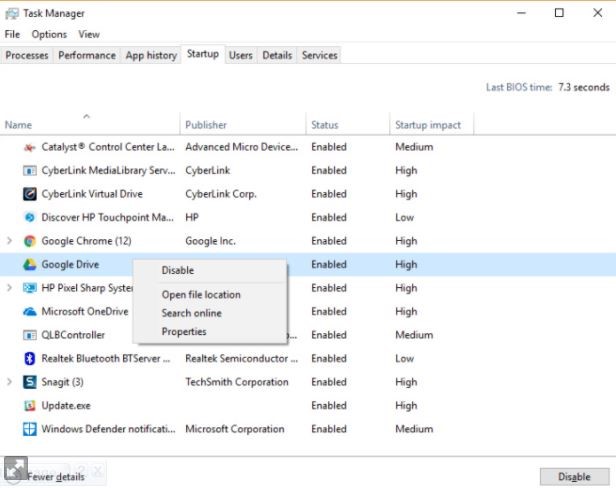
Task: Select the Update.exe row name
Action: click(x=66, y=405)
